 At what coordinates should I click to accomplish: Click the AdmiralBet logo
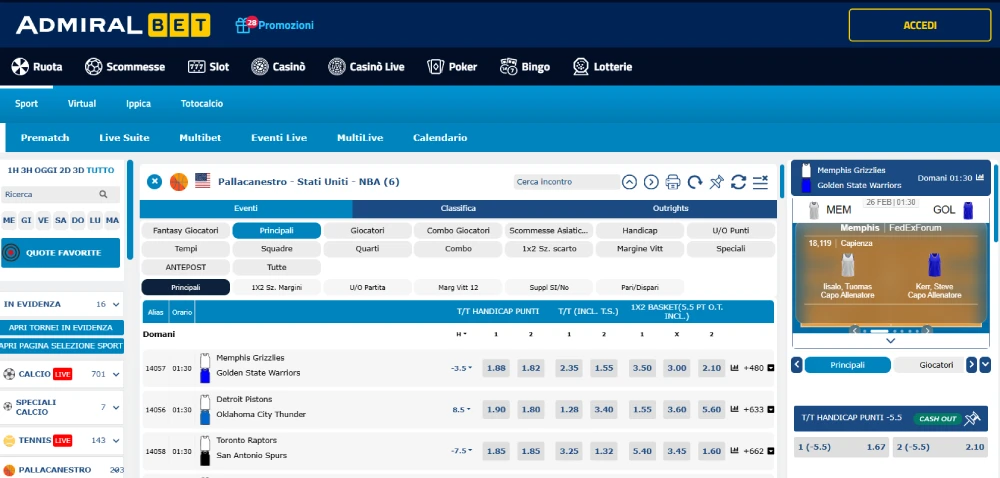(x=113, y=25)
